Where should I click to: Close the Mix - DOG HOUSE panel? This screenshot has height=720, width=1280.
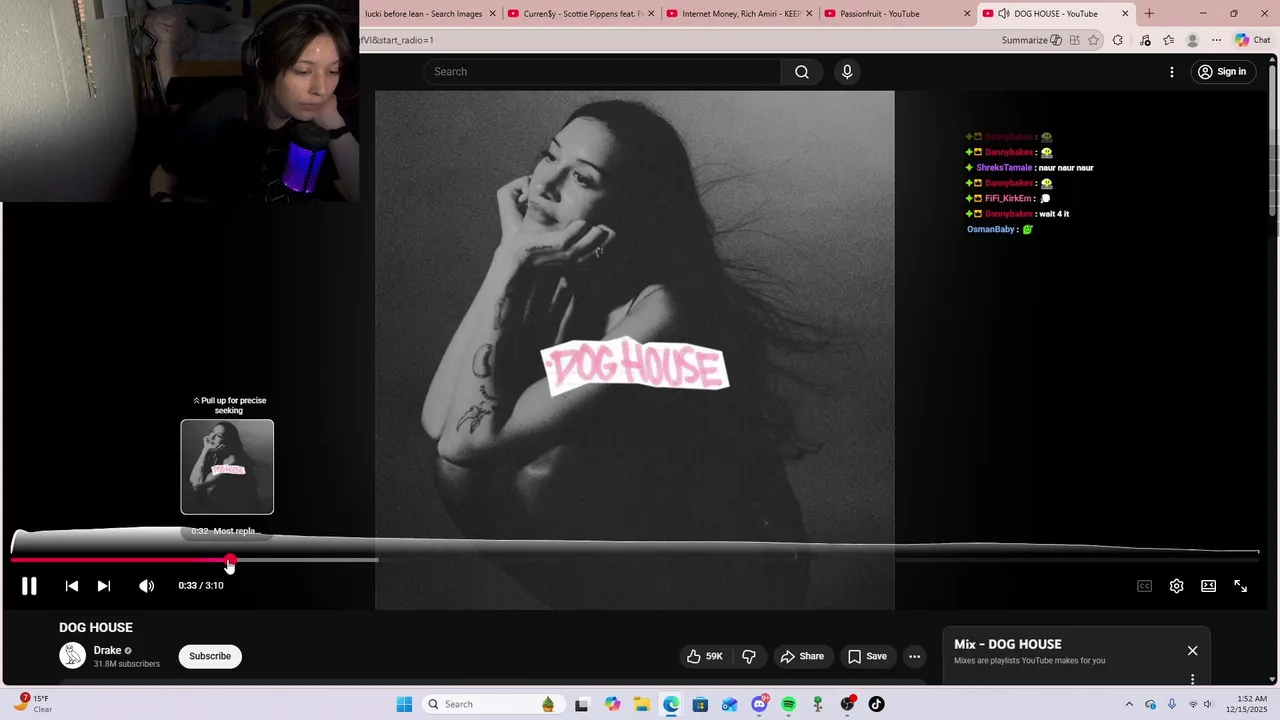[x=1192, y=651]
